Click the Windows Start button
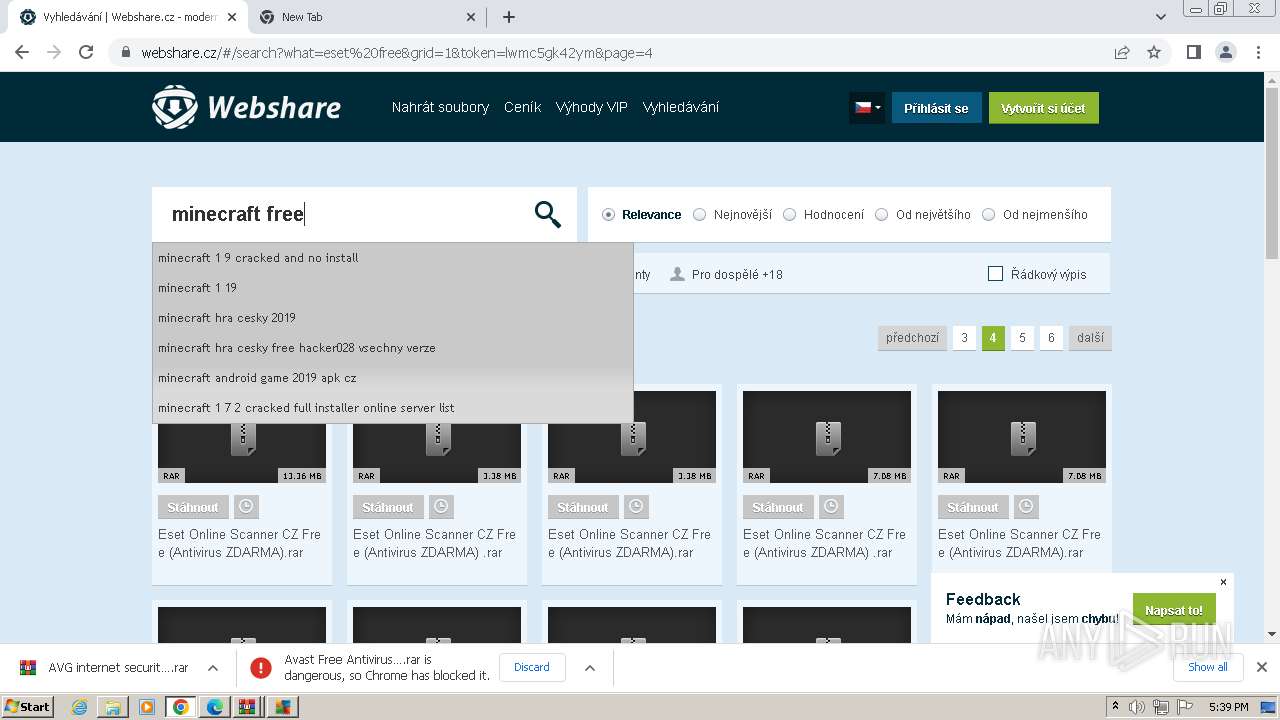 (27, 707)
